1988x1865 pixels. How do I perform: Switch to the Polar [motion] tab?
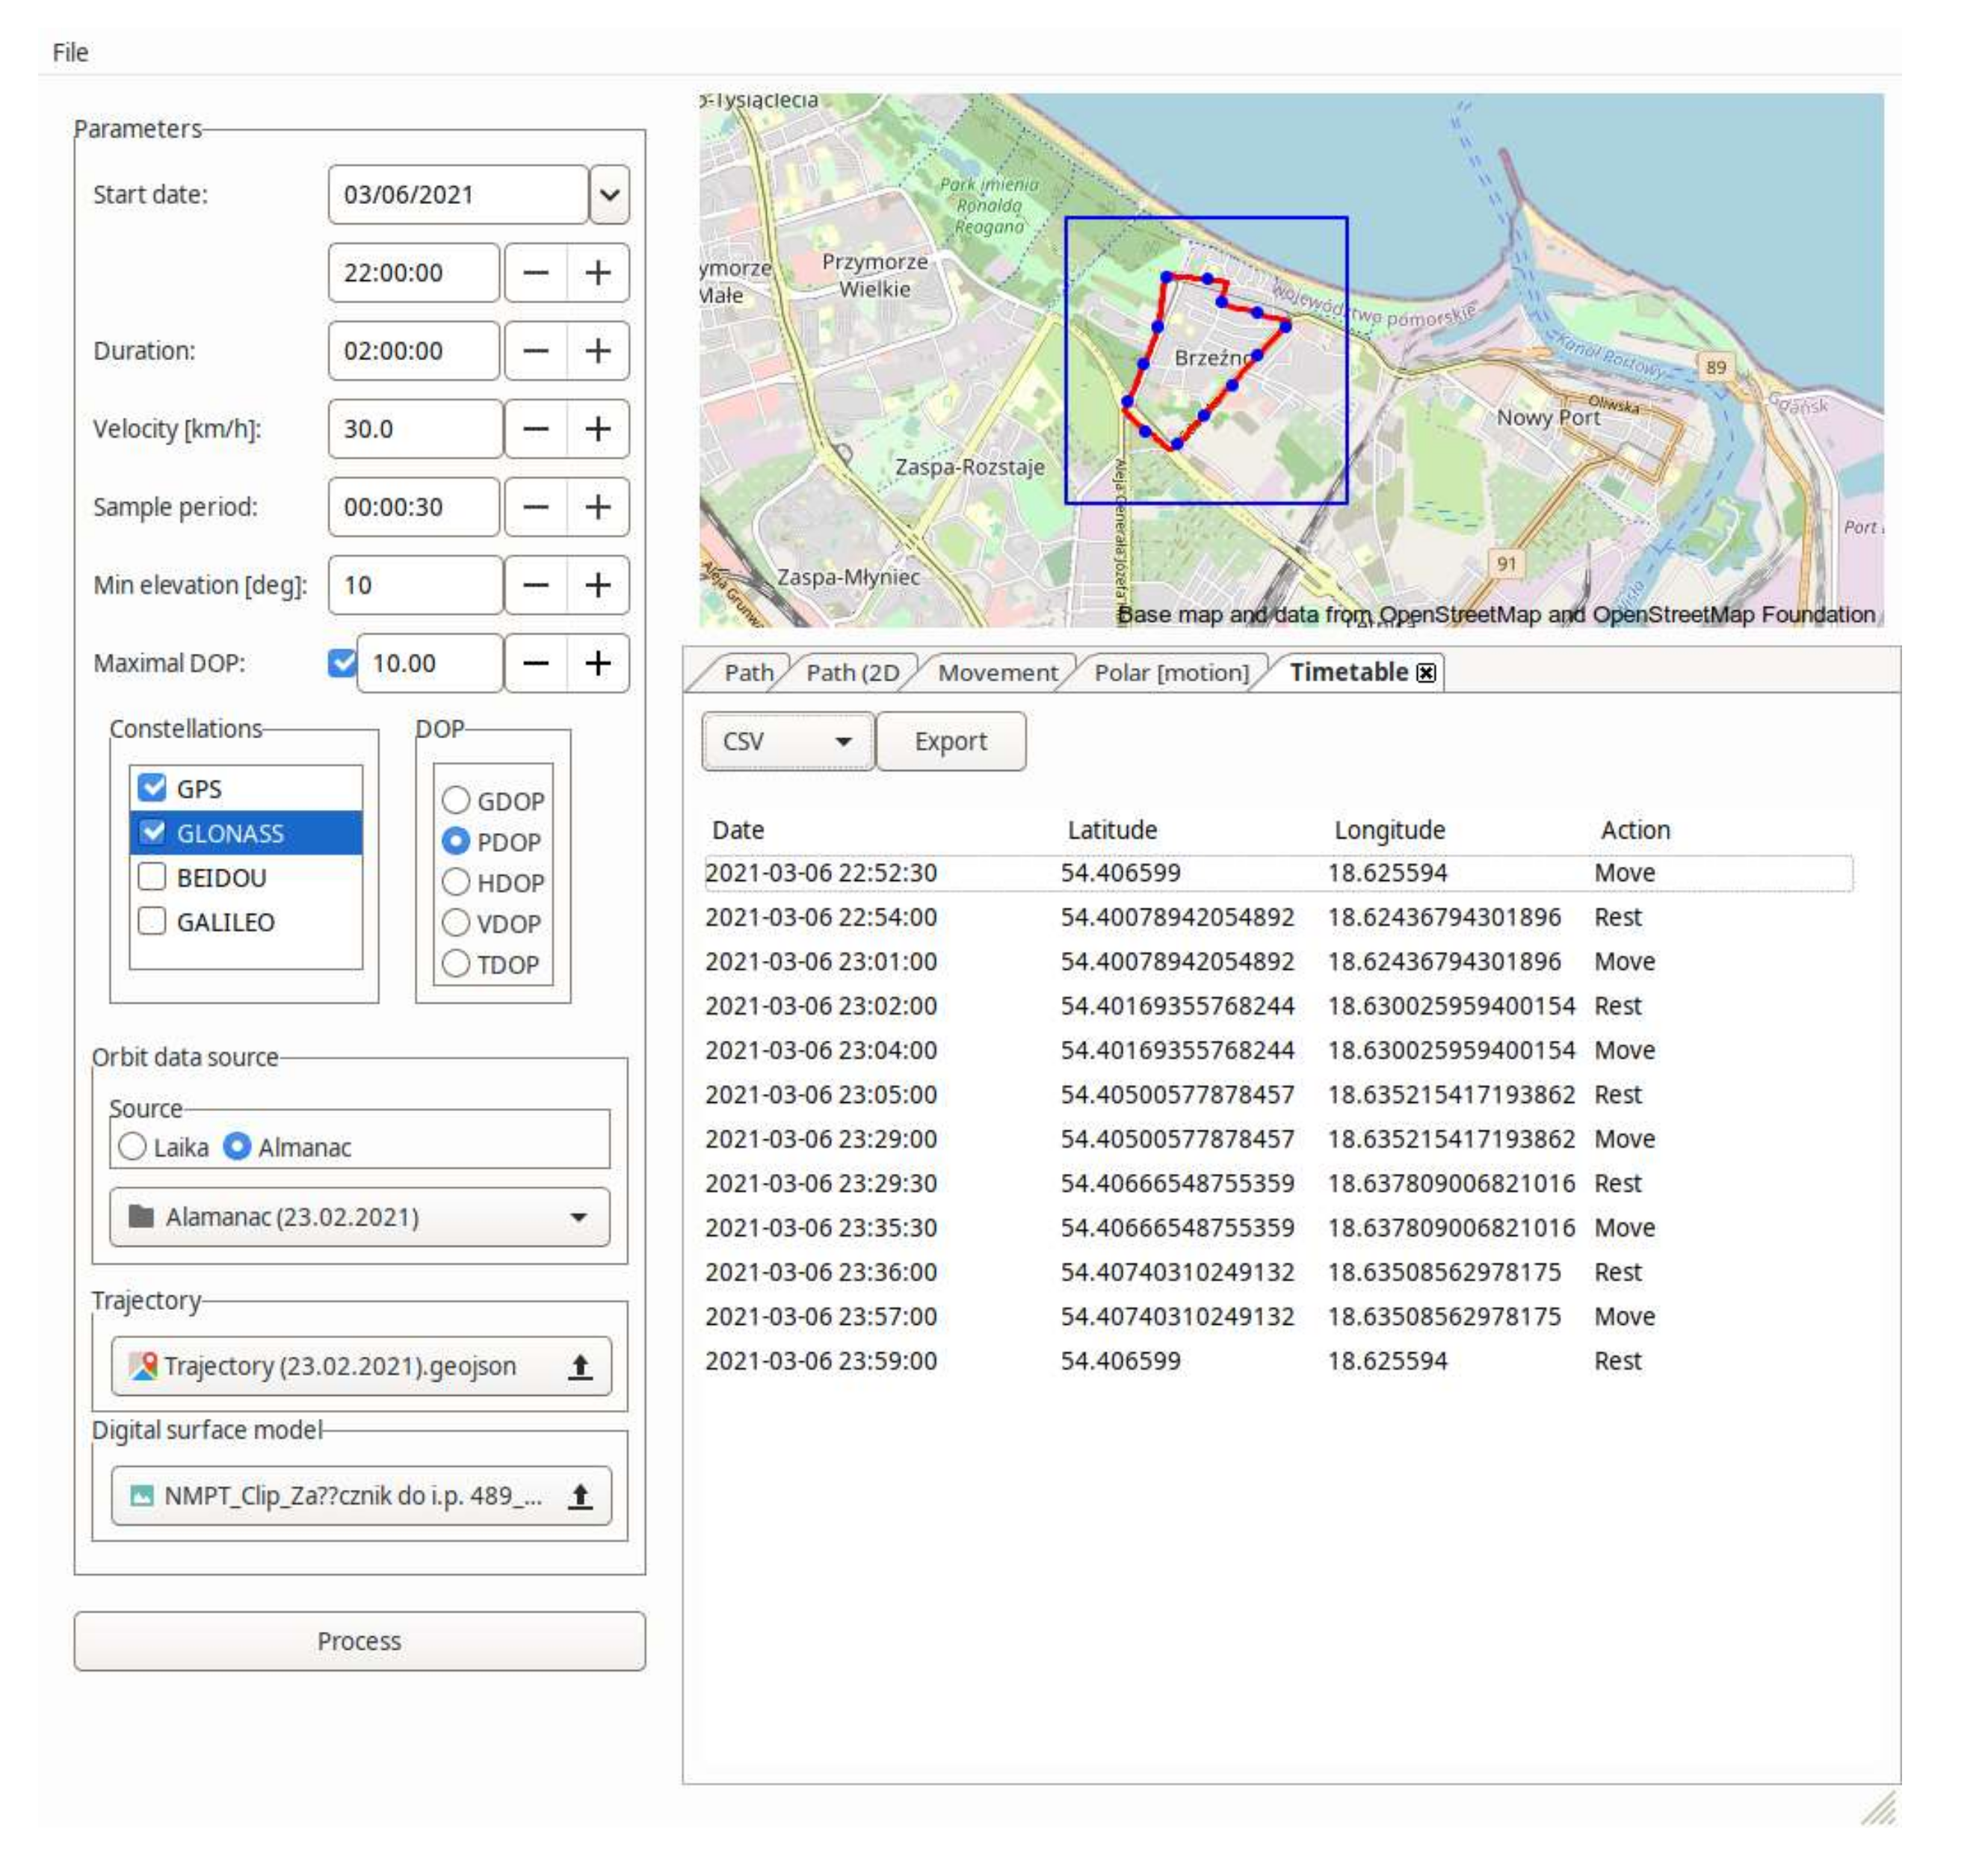tap(1171, 673)
